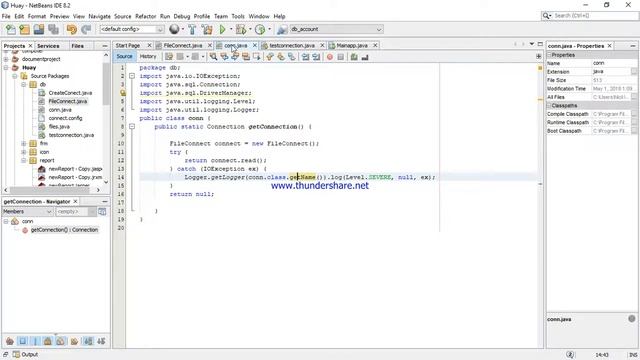Collapse the report package node

[x=24, y=160]
